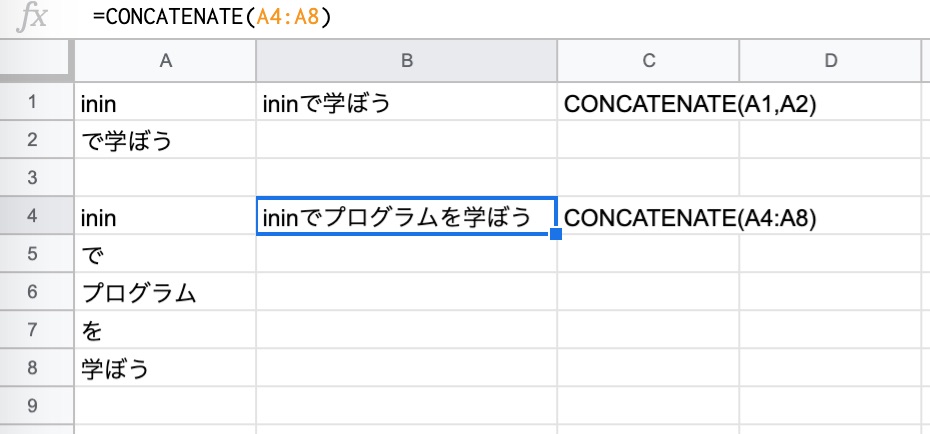Click cell A6 containing プログラム
930x434 pixels.
pos(165,292)
